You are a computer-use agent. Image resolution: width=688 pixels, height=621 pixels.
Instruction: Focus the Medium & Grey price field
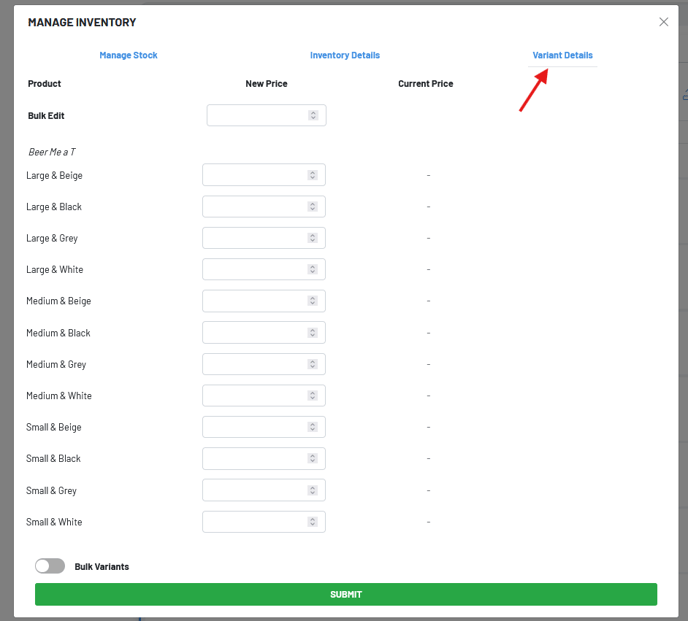264,364
